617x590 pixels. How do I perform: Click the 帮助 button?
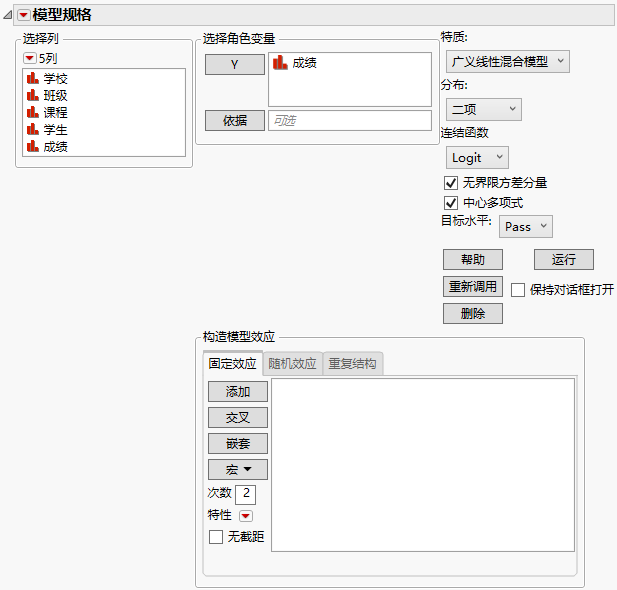click(473, 259)
